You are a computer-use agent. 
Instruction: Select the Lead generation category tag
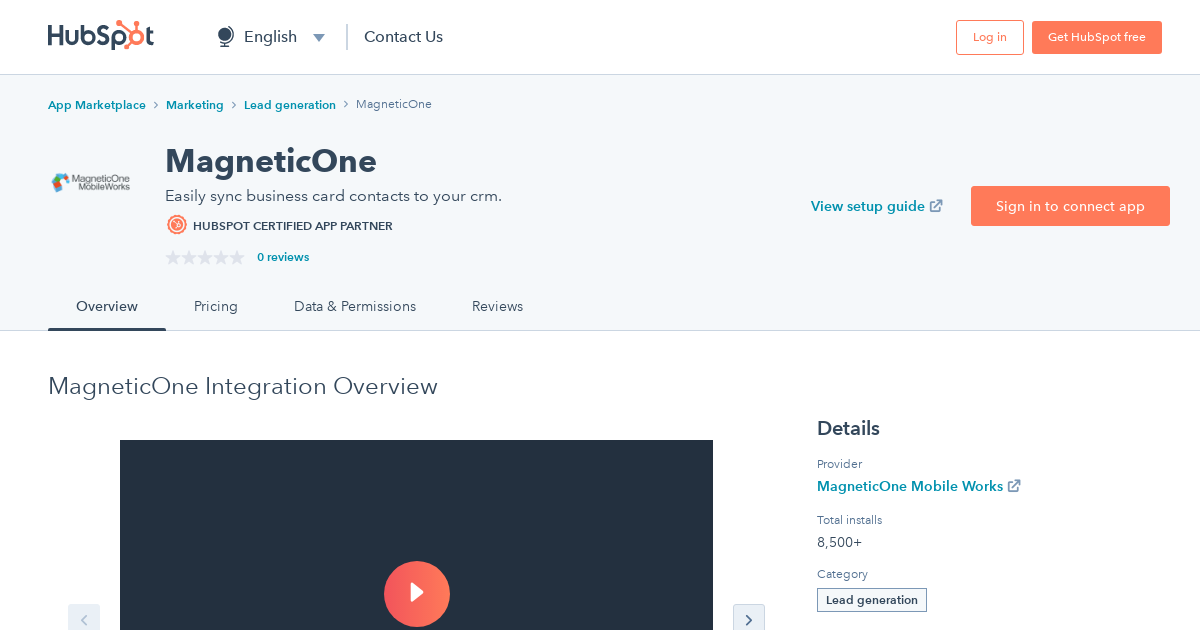(x=871, y=599)
